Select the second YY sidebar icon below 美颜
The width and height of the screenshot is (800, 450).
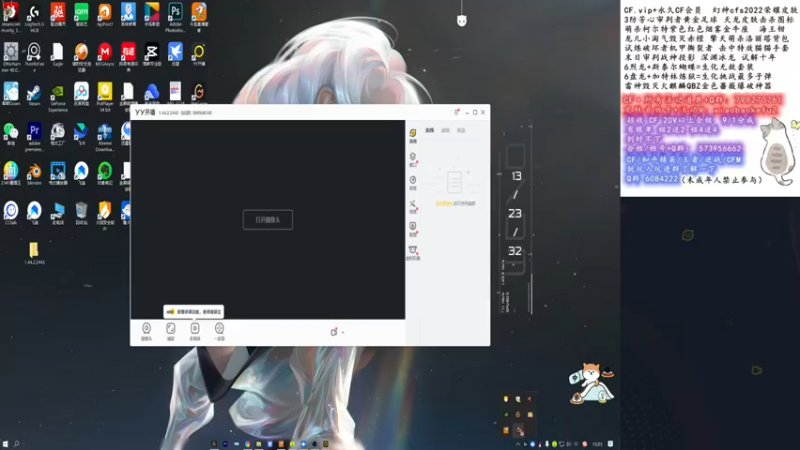pos(413,159)
